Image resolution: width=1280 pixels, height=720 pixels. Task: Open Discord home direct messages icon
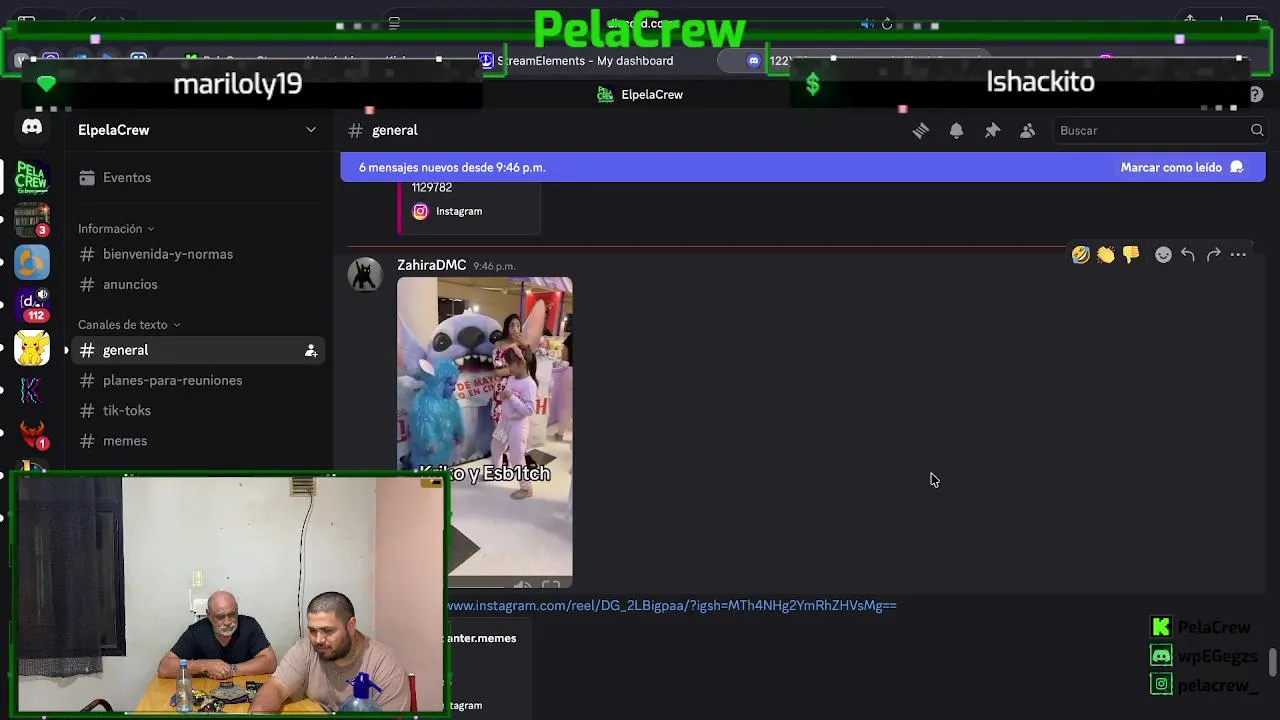coord(32,127)
